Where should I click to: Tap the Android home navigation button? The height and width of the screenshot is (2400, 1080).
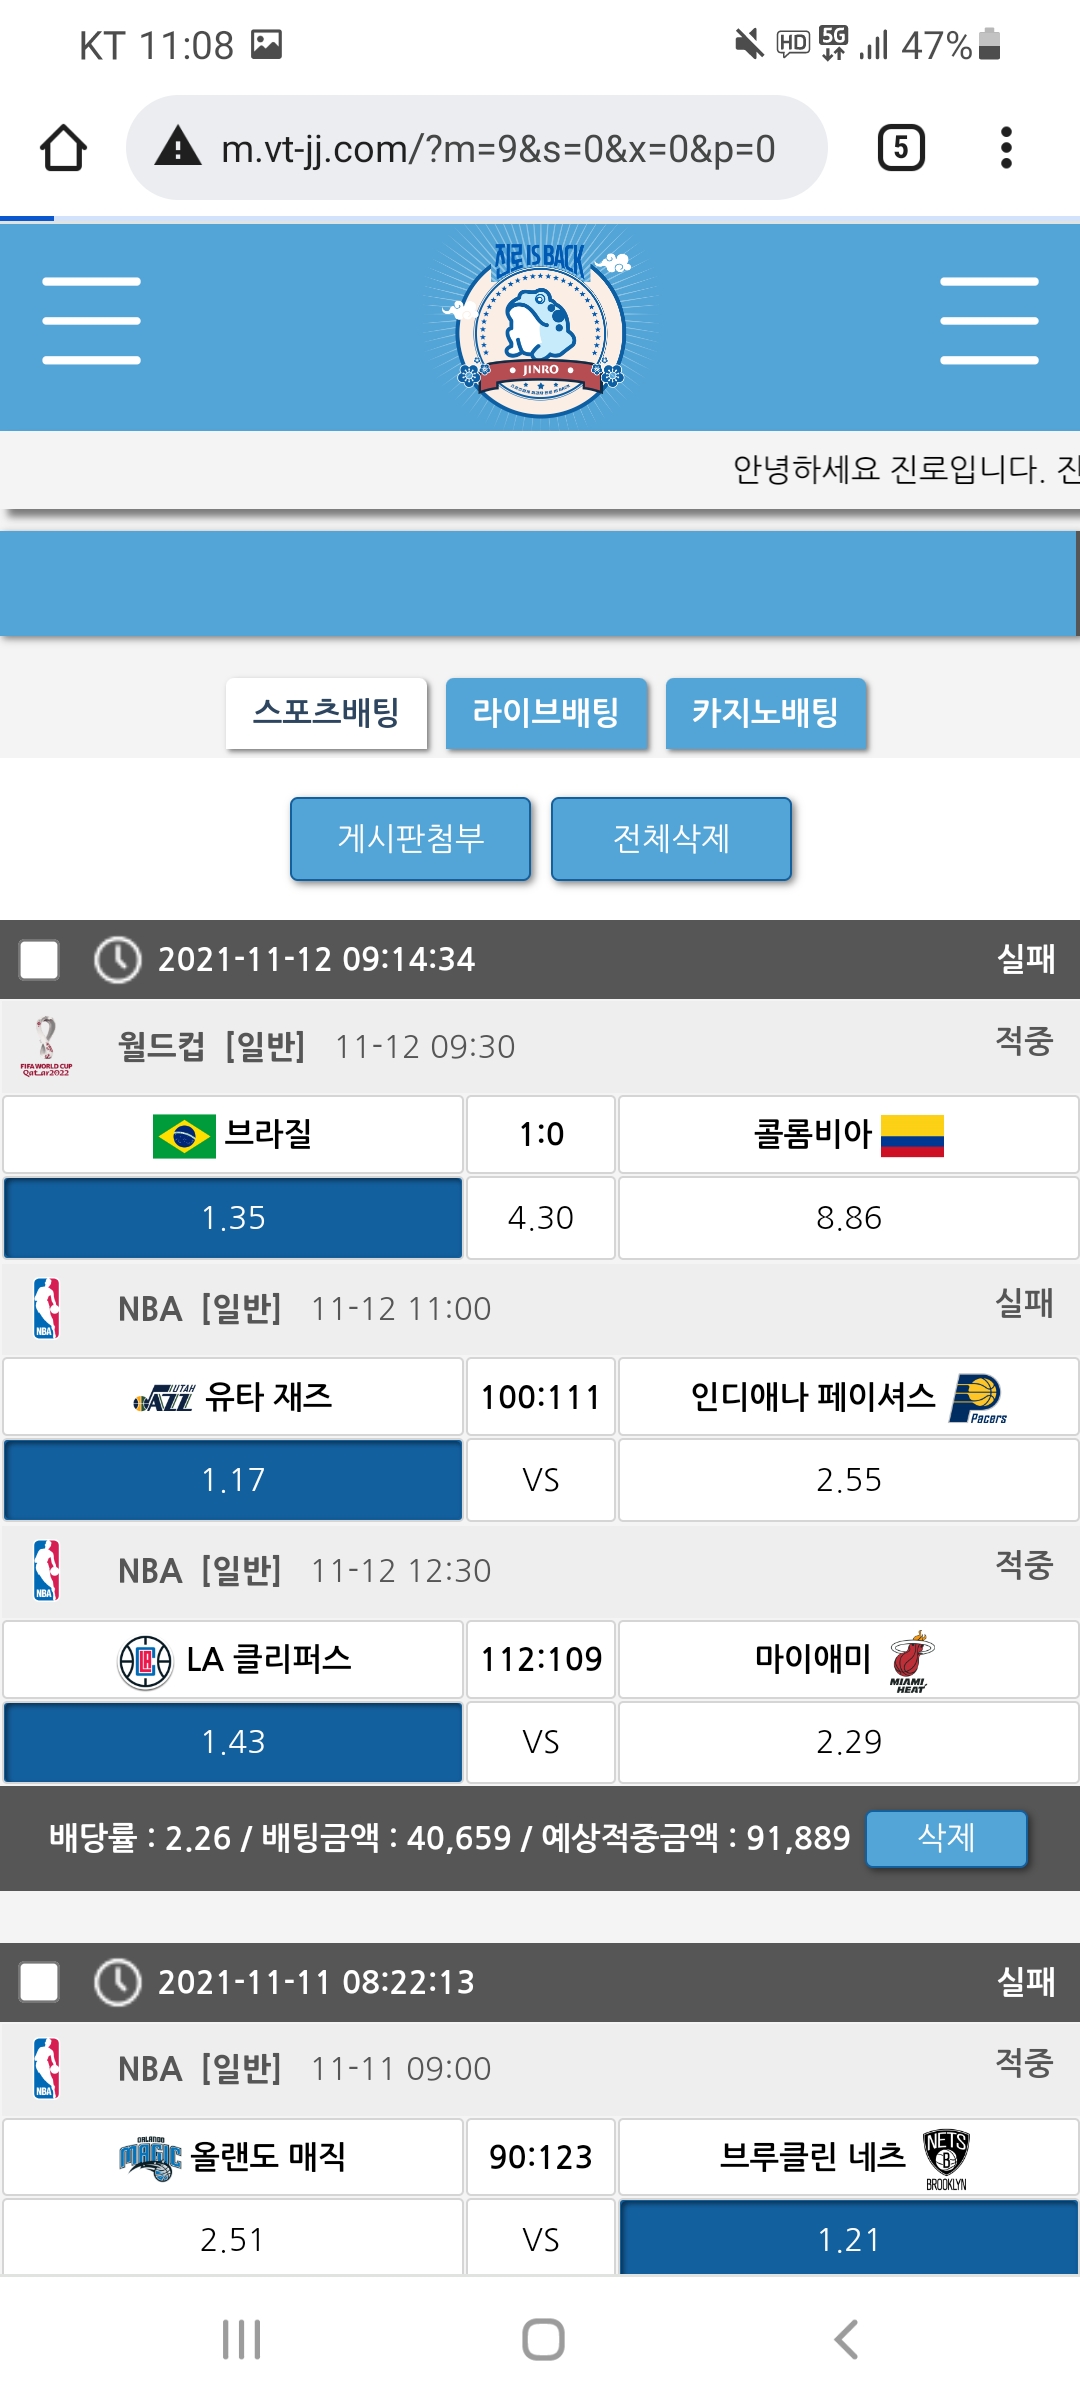tap(543, 2340)
